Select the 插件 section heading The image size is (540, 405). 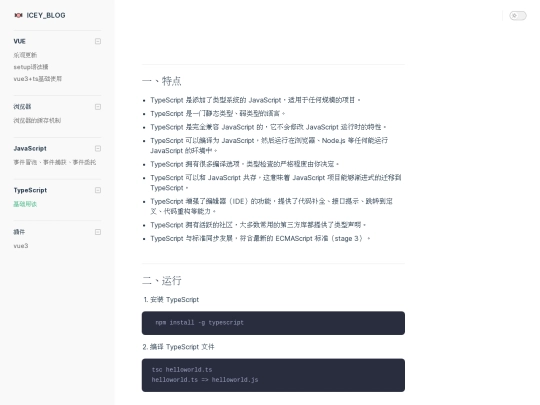[x=19, y=232]
